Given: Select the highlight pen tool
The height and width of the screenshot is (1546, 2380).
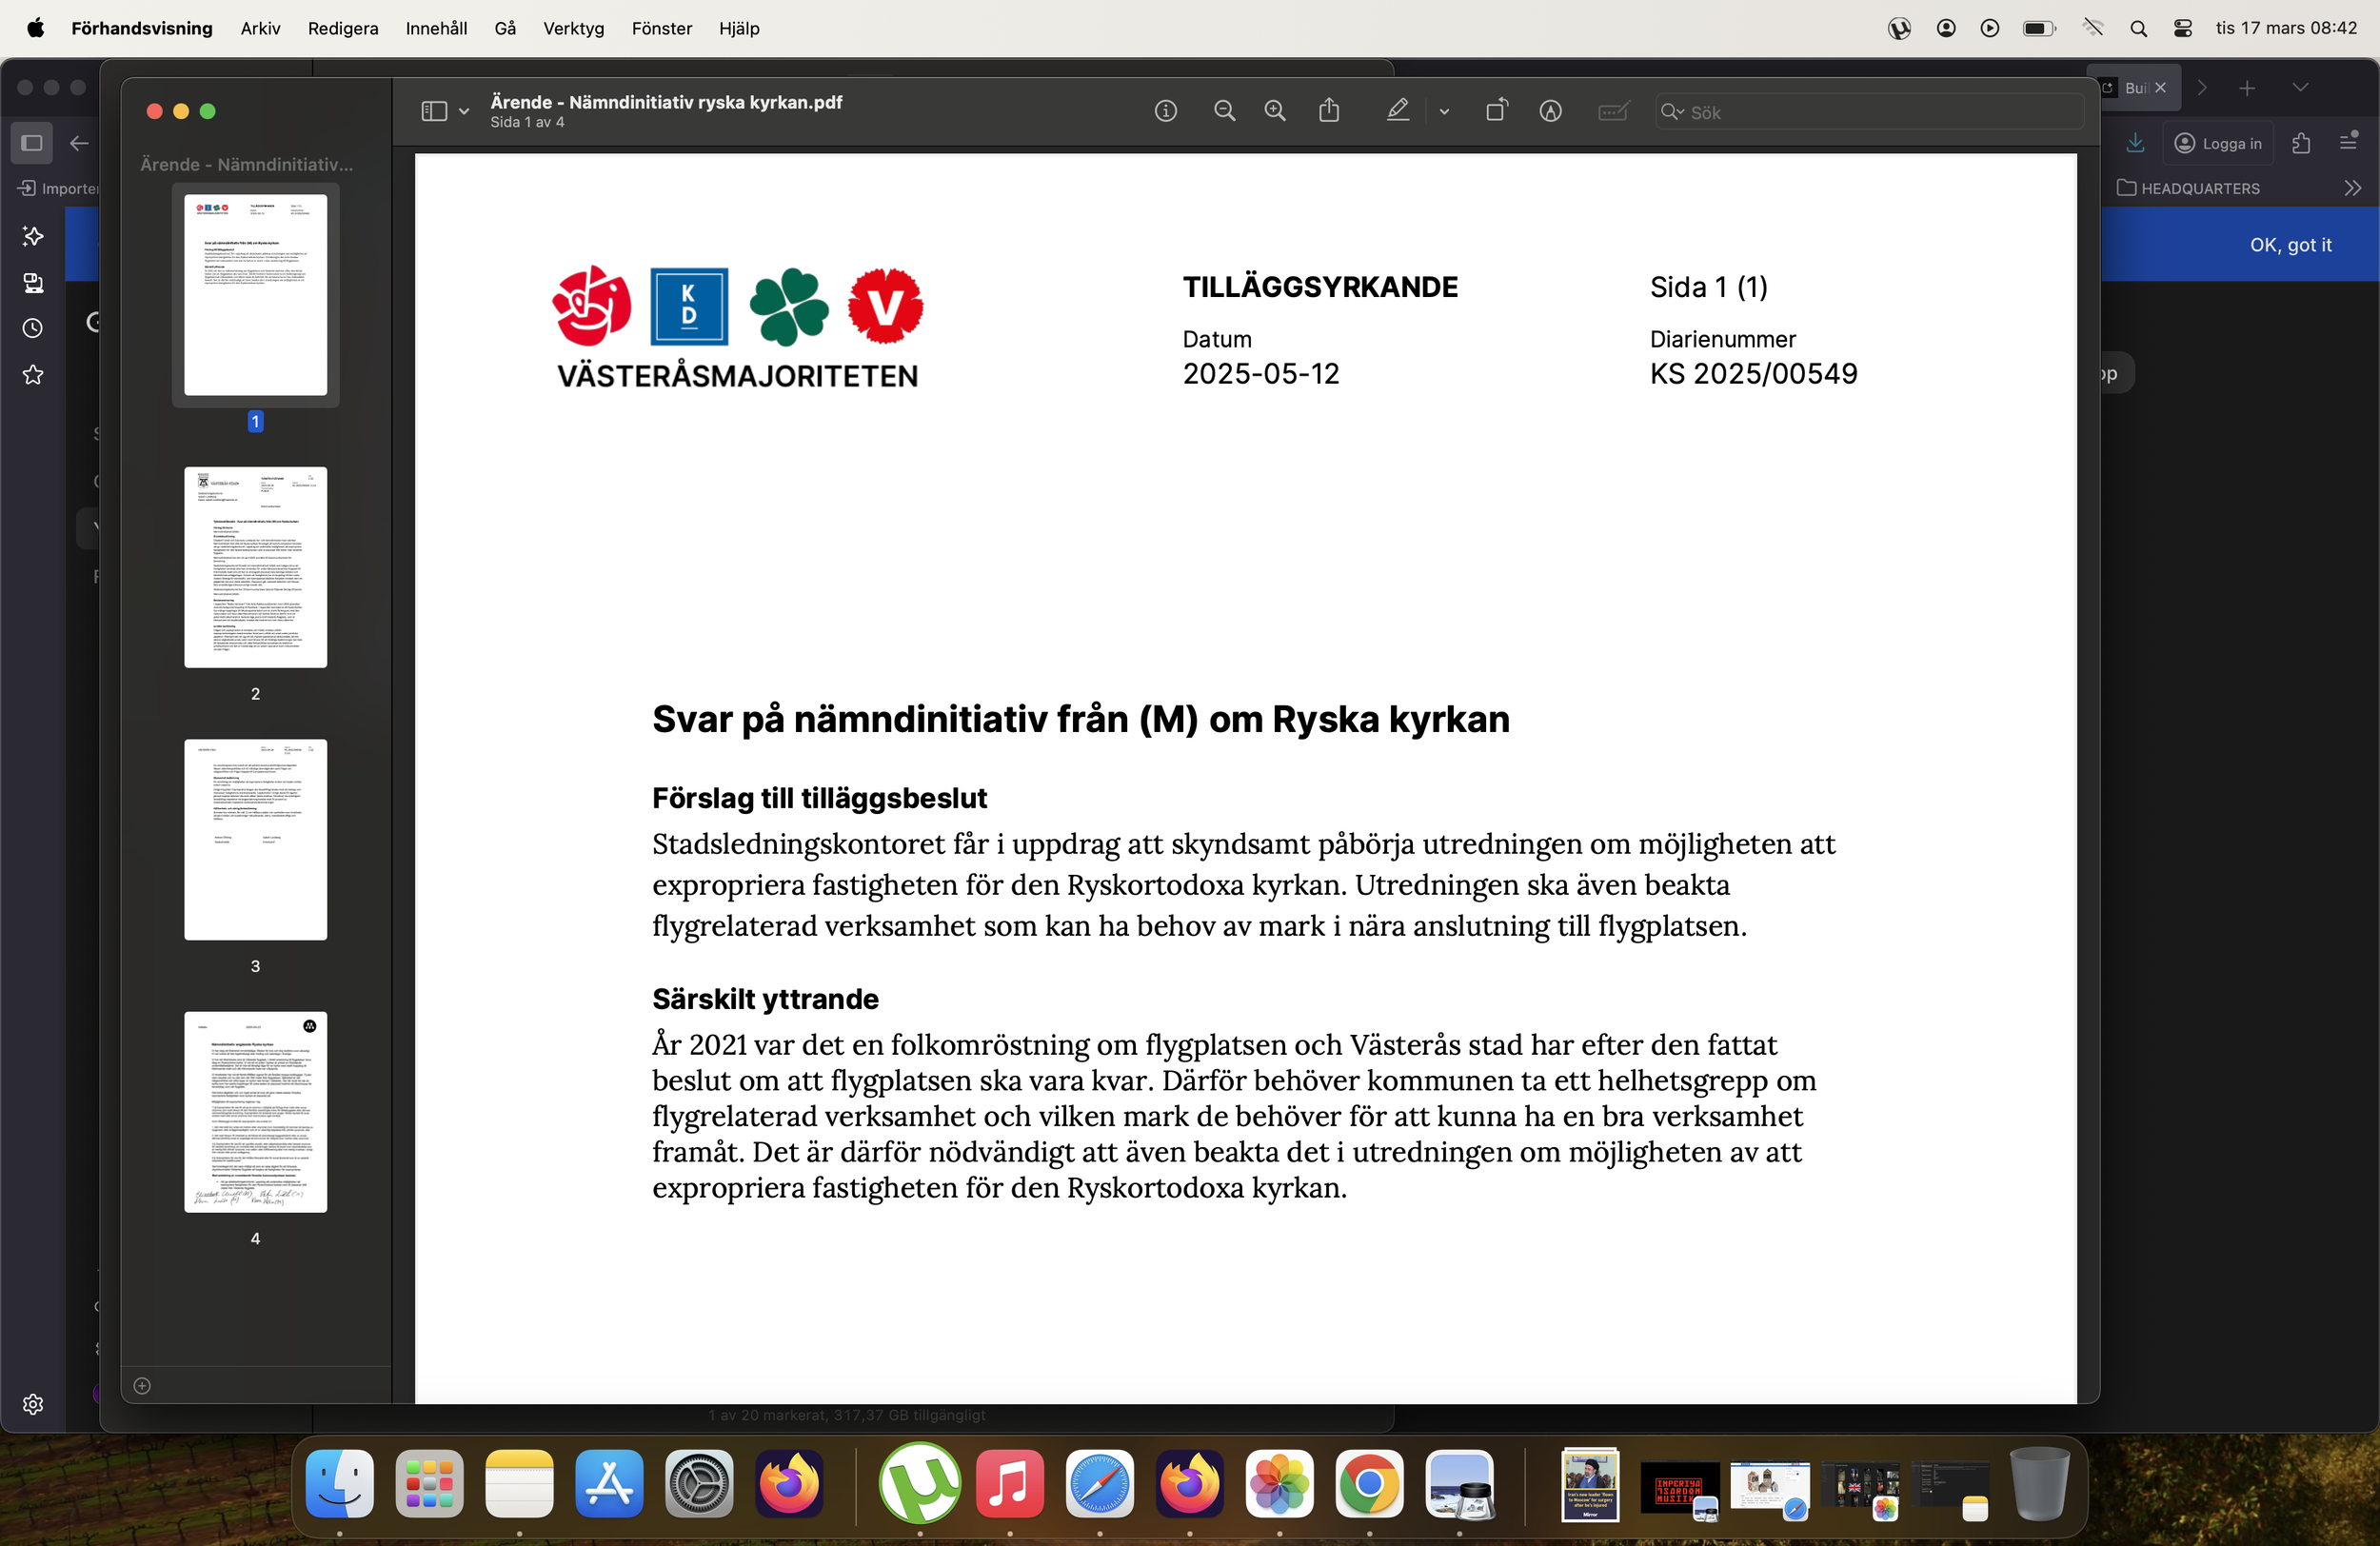Looking at the screenshot, I should [x=1398, y=111].
